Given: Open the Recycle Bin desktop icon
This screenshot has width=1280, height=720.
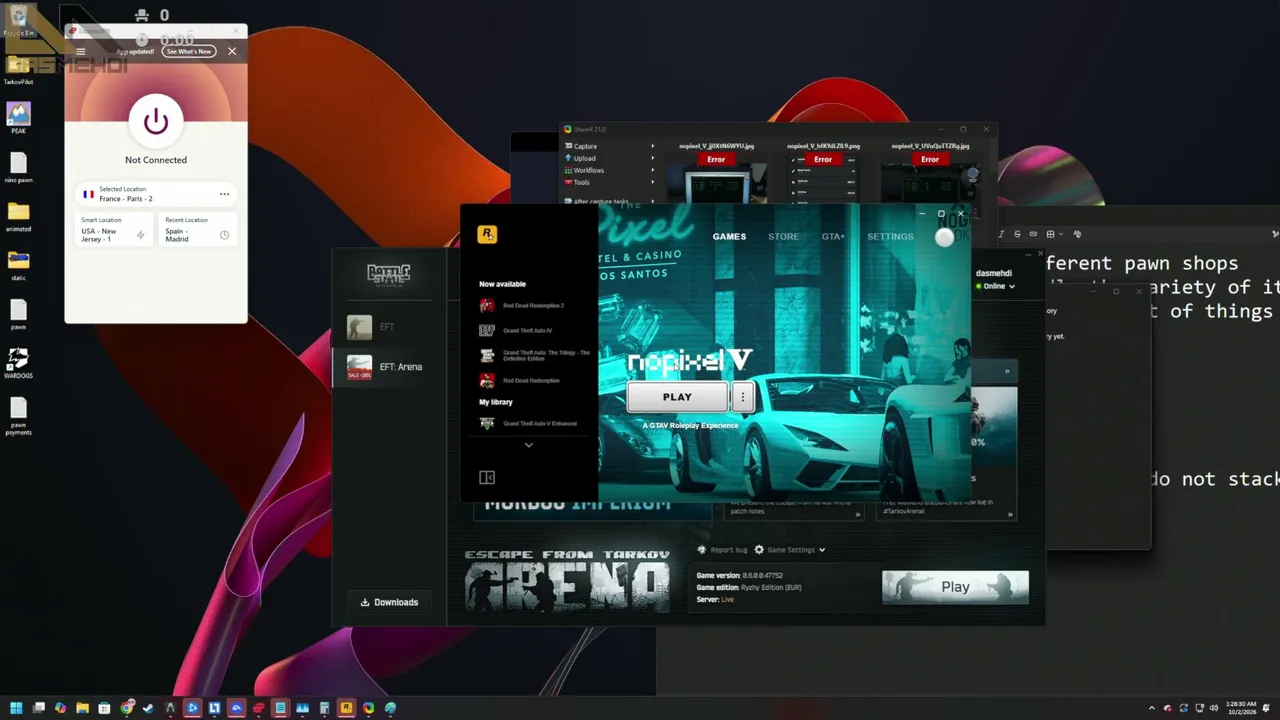Looking at the screenshot, I should click(18, 21).
